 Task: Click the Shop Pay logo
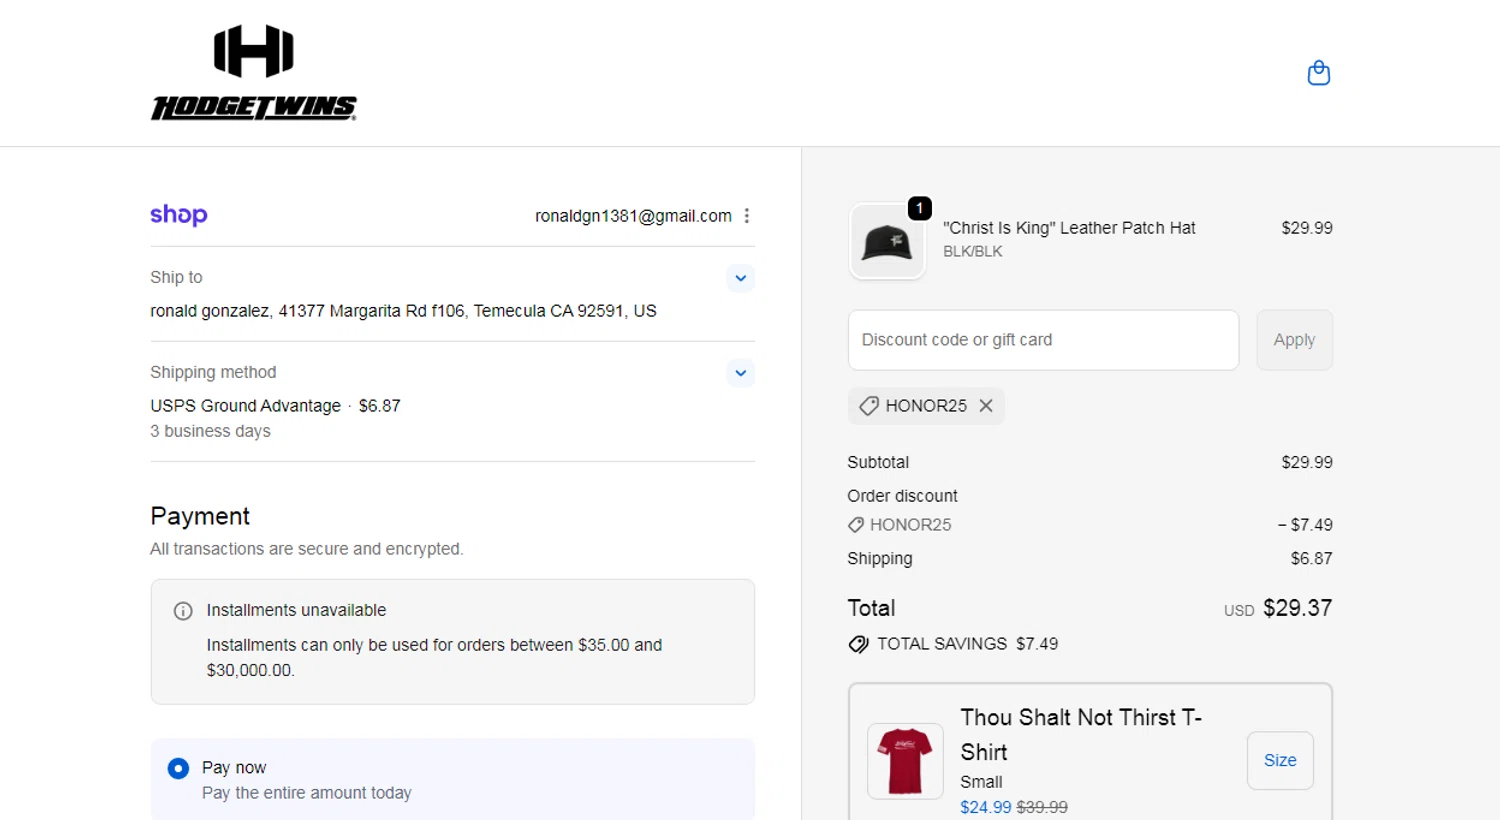pos(179,215)
